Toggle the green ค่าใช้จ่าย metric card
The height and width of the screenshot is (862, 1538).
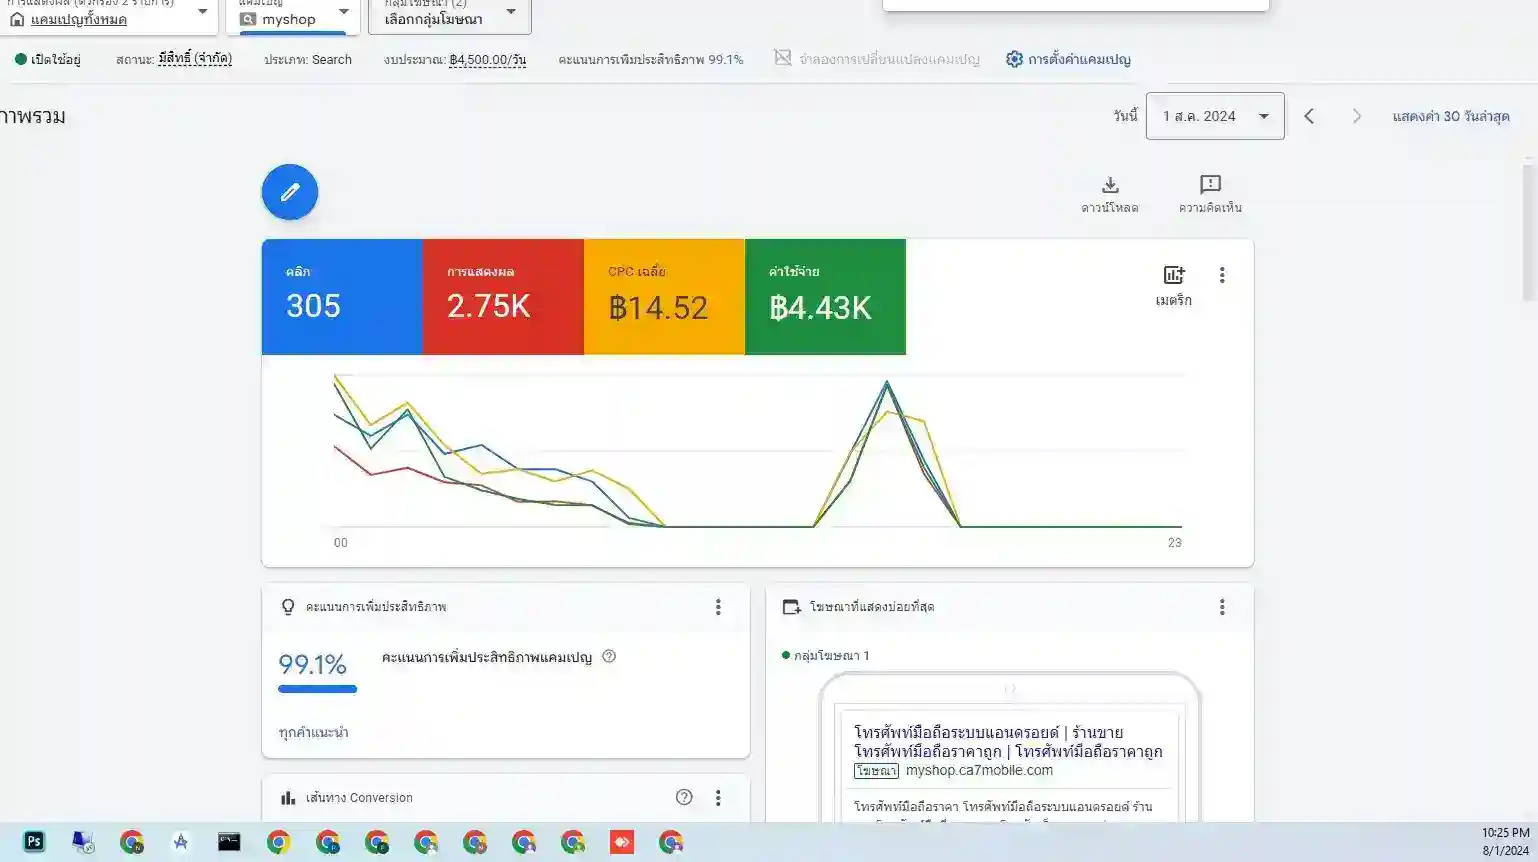[824, 296]
